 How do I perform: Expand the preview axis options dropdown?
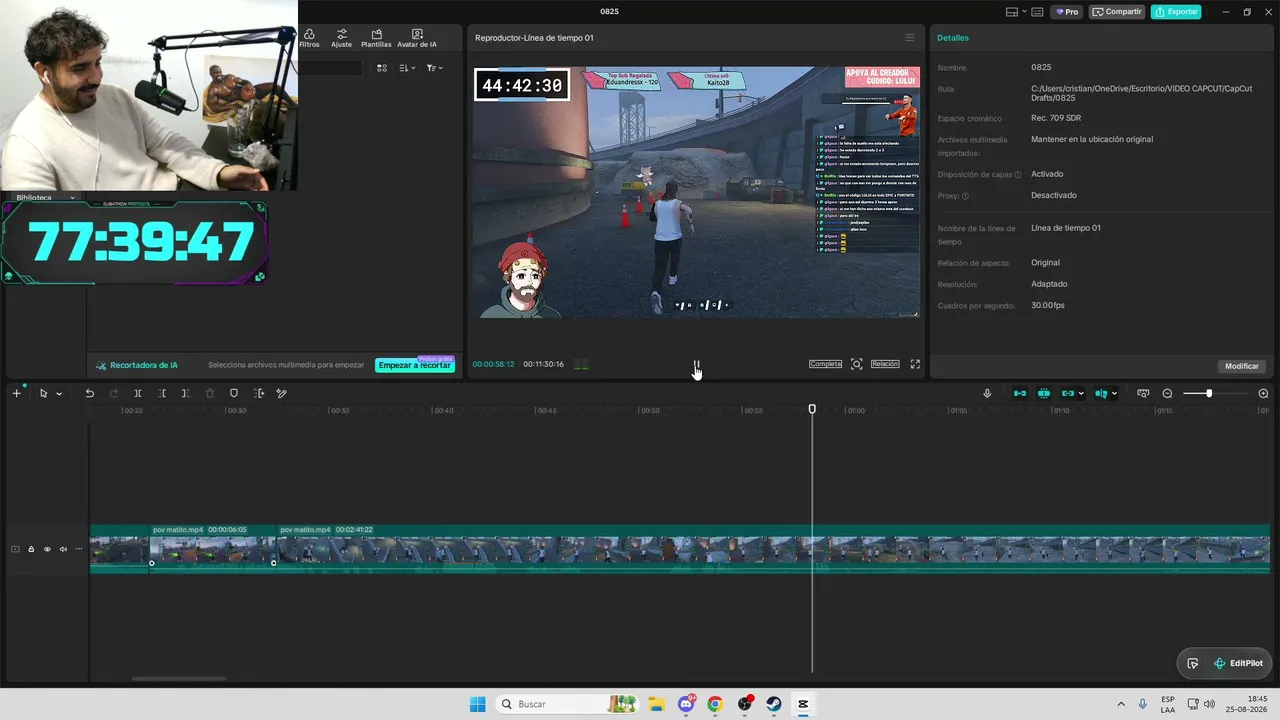pos(1114,394)
